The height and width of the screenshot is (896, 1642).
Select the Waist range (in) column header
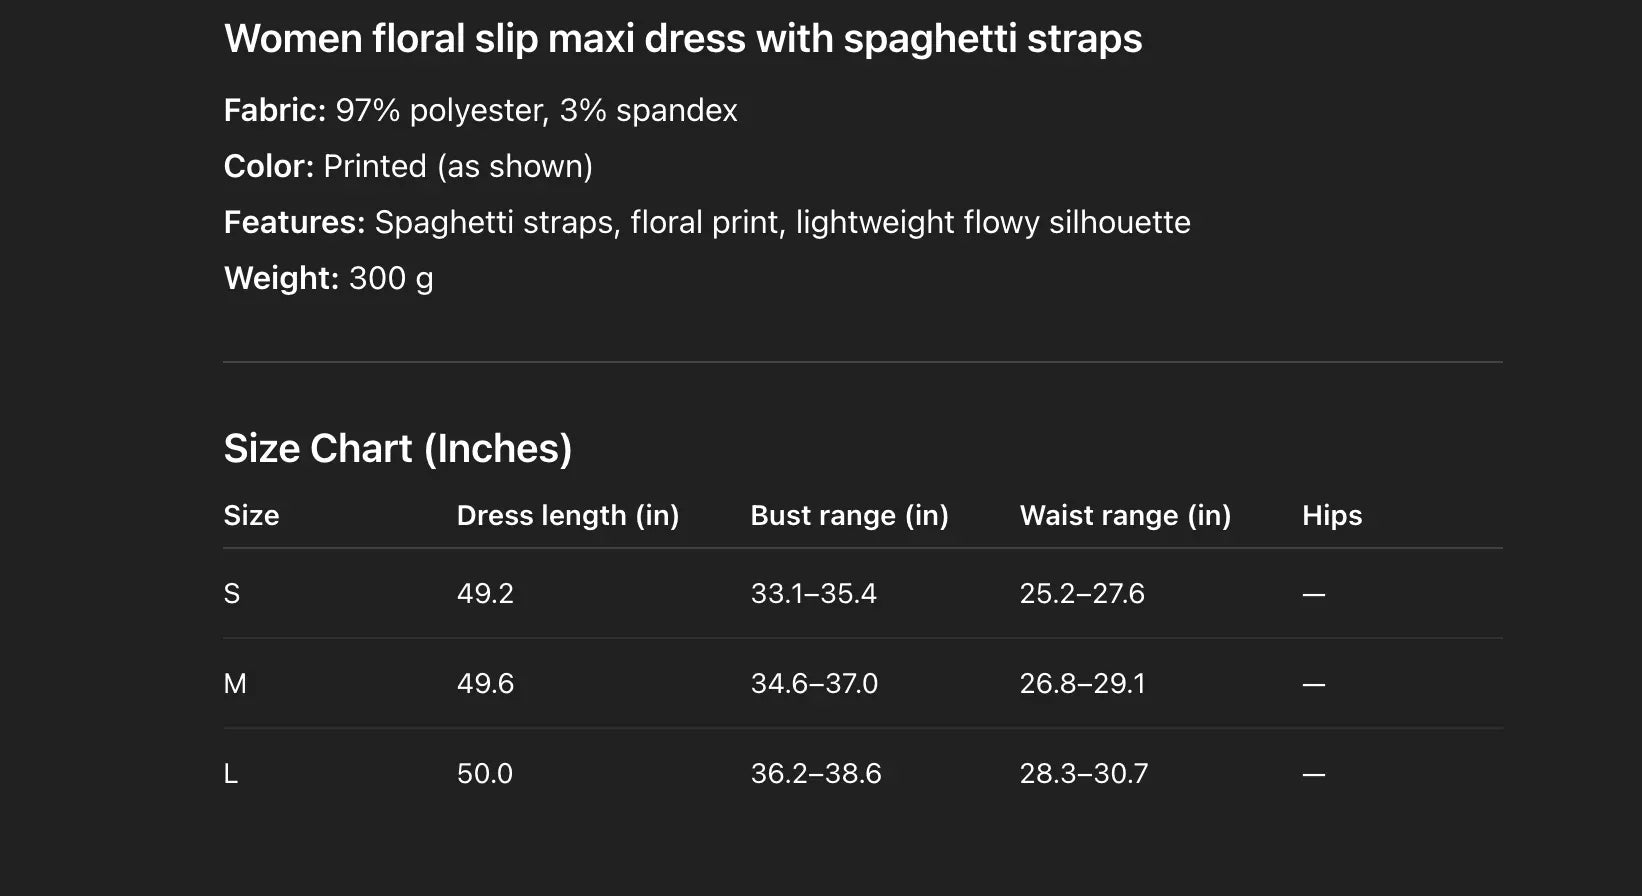coord(1125,515)
